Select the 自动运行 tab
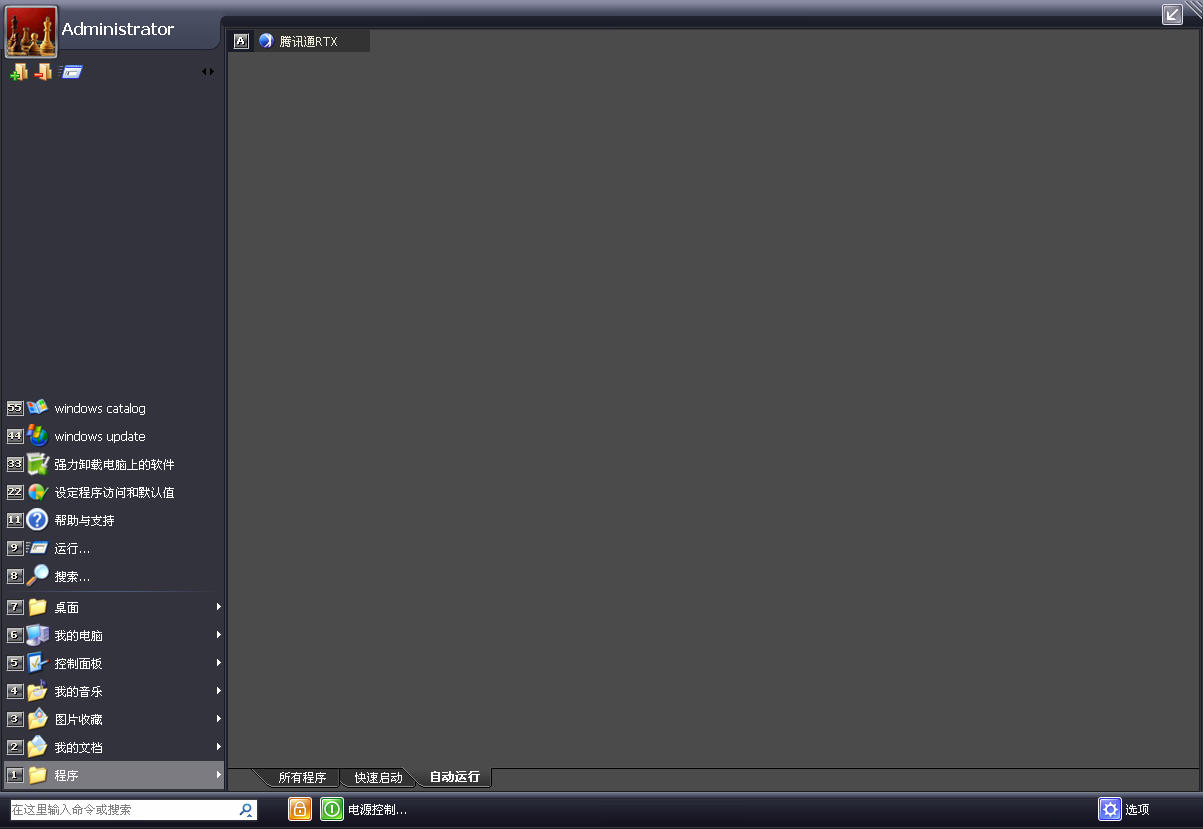 click(x=455, y=777)
